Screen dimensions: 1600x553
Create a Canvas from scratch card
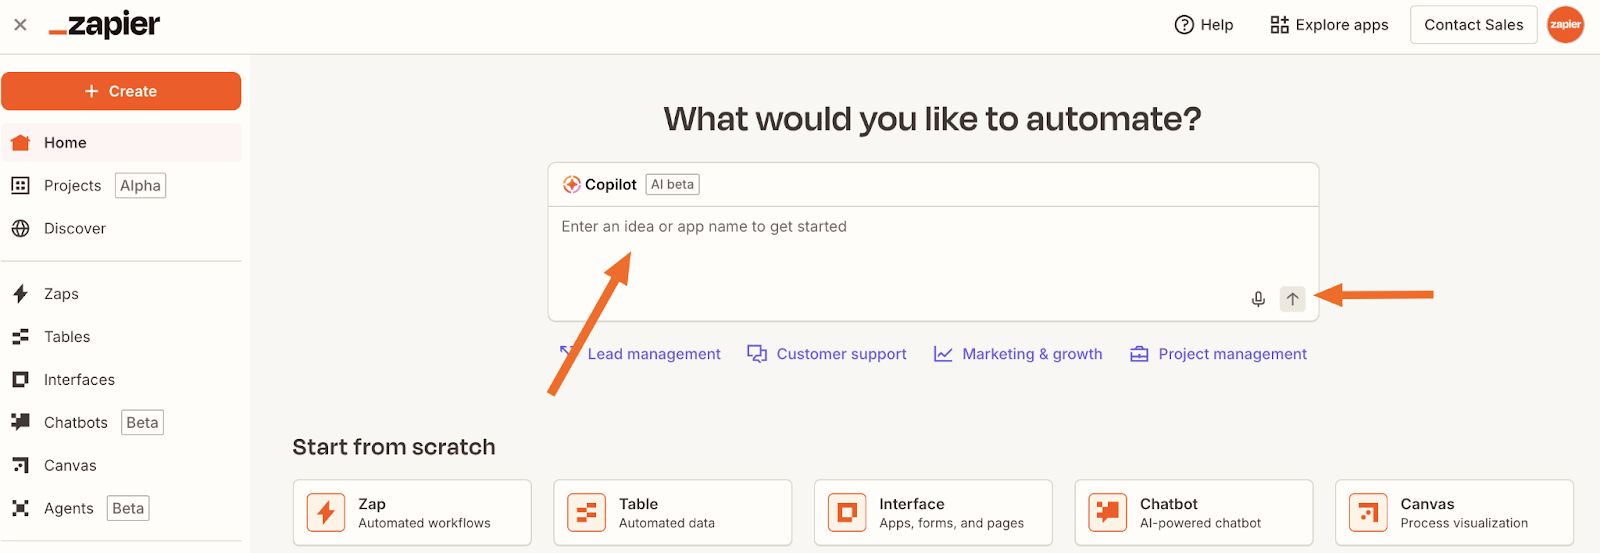click(1455, 513)
